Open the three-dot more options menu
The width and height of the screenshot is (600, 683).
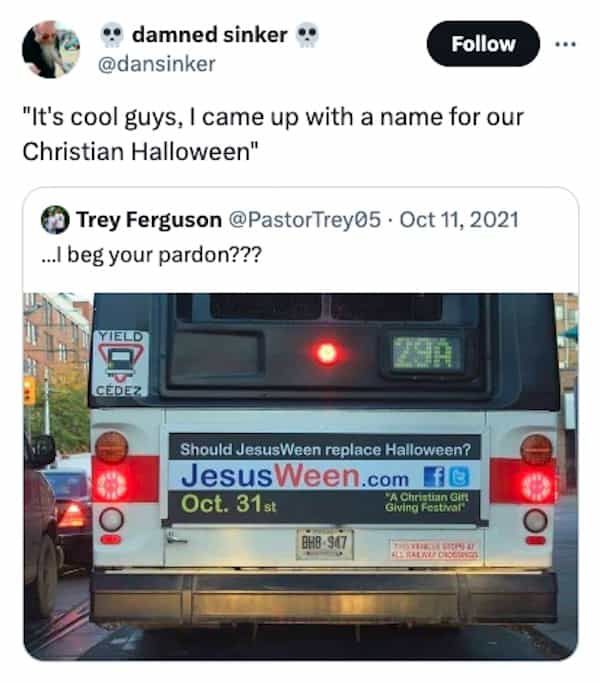(x=566, y=44)
